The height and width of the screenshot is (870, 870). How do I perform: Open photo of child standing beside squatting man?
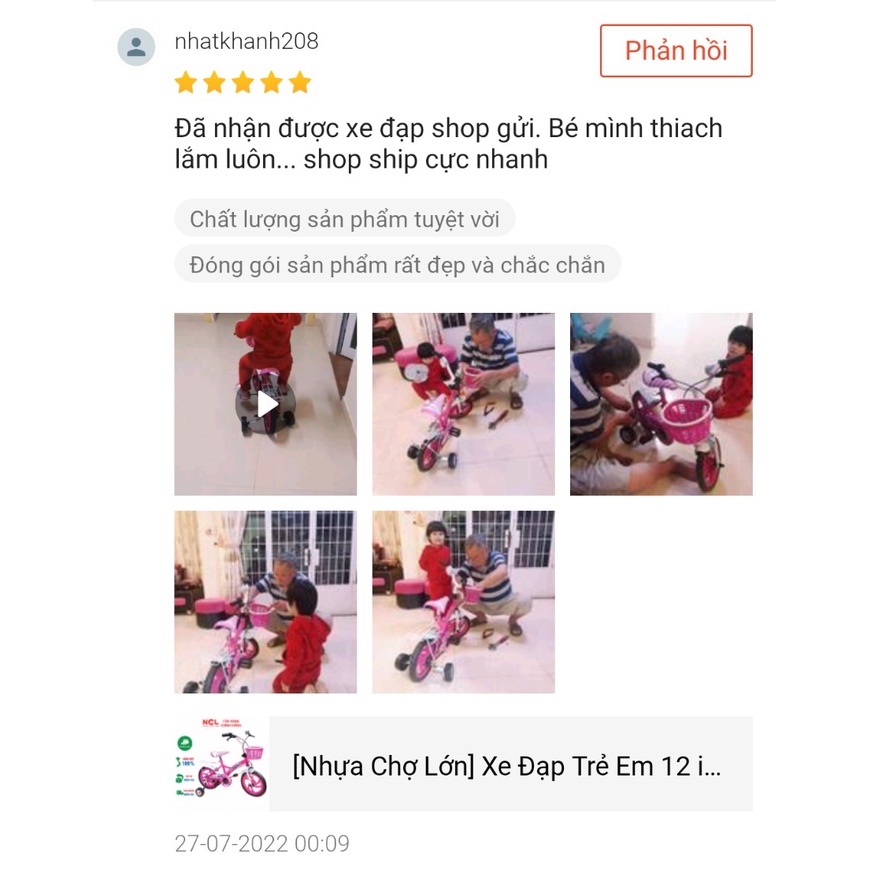point(463,601)
